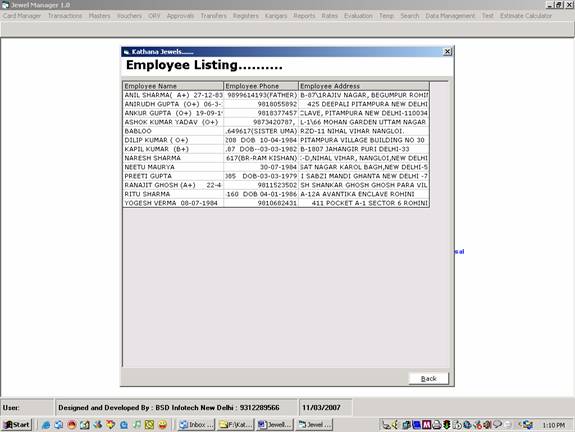The width and height of the screenshot is (575, 432).
Task: Switch to the F:\Kat... folder taskbar window
Action: click(235, 425)
